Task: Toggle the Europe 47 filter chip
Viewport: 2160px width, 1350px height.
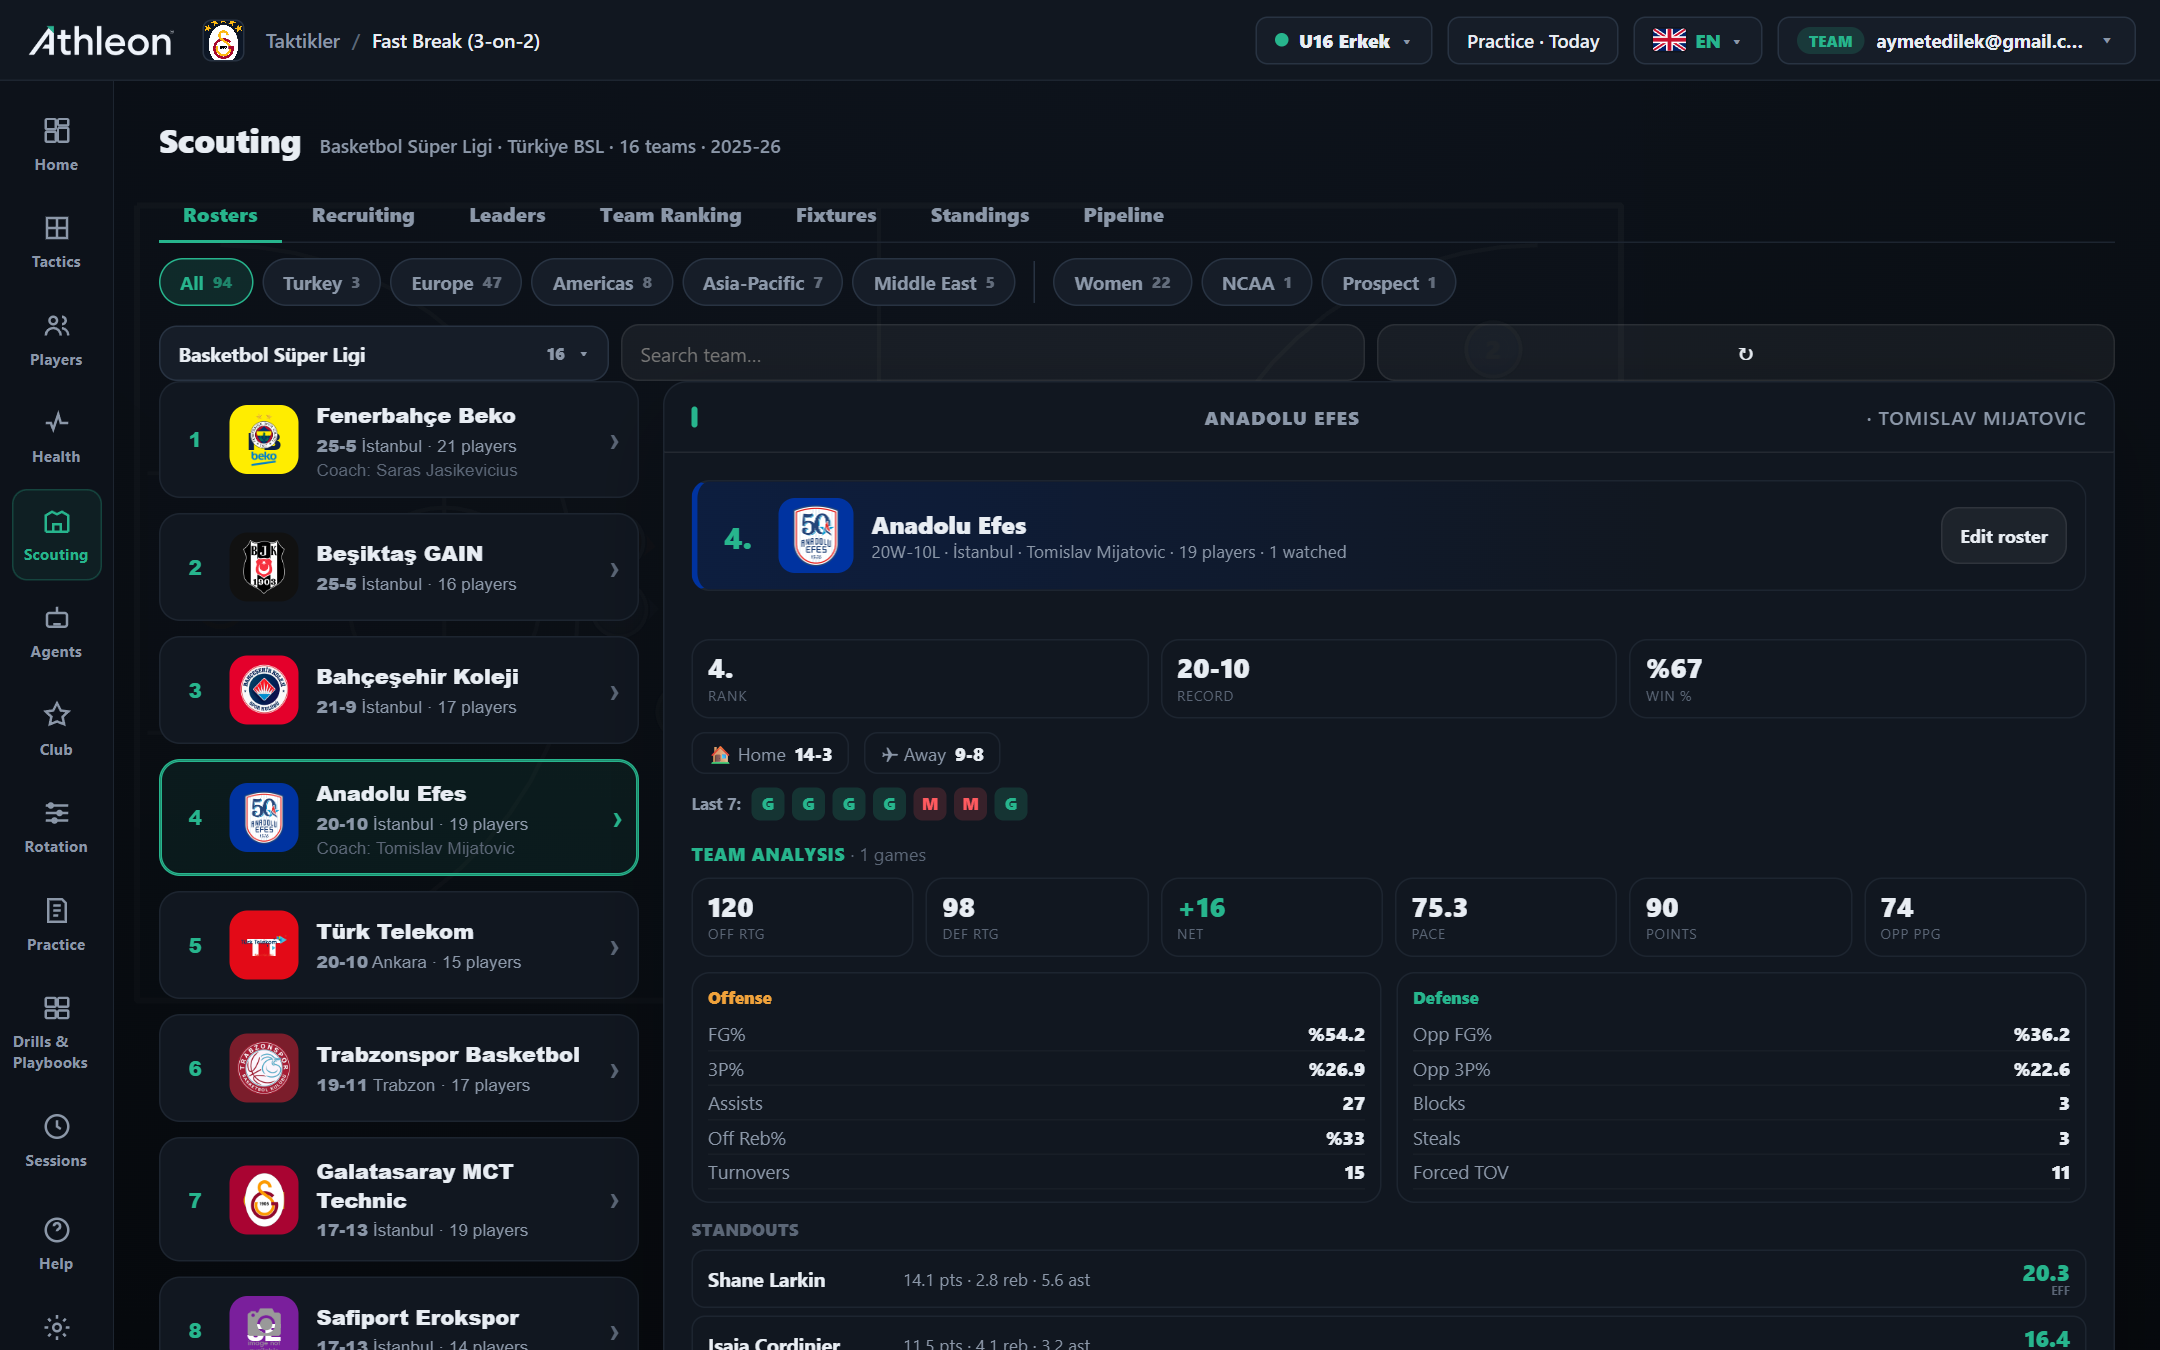Action: [457, 283]
